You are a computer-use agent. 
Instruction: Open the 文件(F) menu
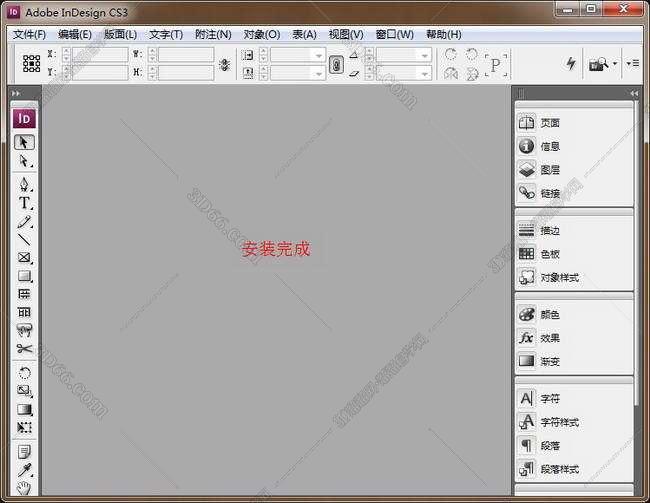tap(29, 34)
